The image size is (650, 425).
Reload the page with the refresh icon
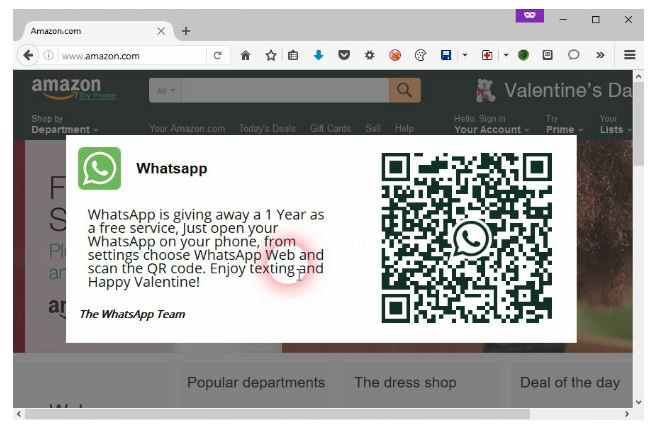coord(218,56)
